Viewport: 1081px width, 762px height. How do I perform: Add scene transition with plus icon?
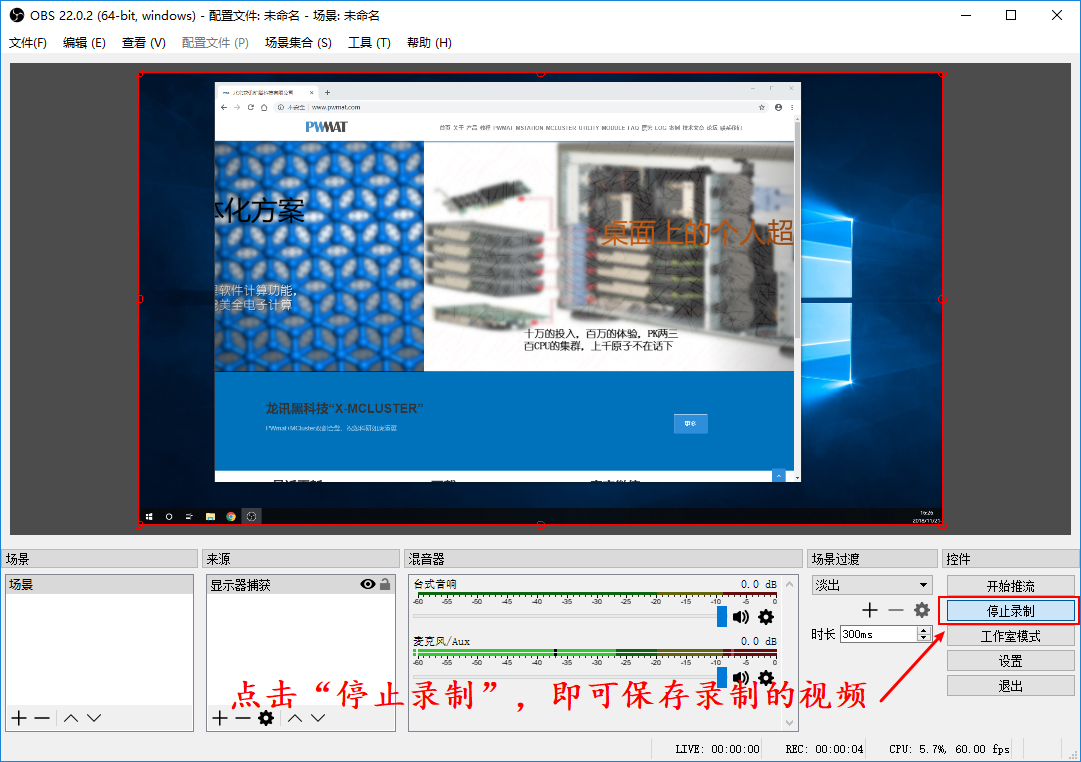coord(870,610)
